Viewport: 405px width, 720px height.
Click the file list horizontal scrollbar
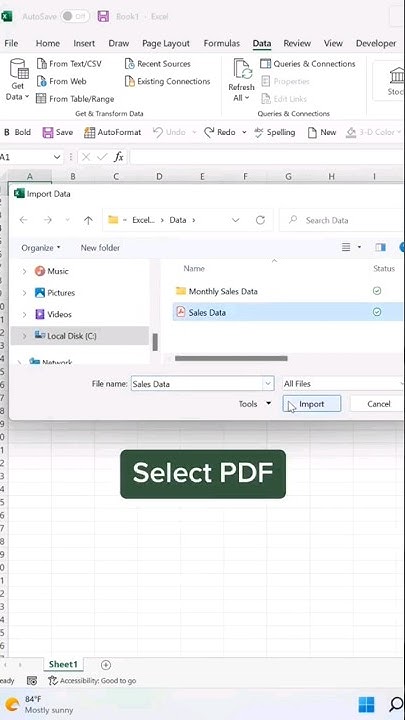coord(231,358)
